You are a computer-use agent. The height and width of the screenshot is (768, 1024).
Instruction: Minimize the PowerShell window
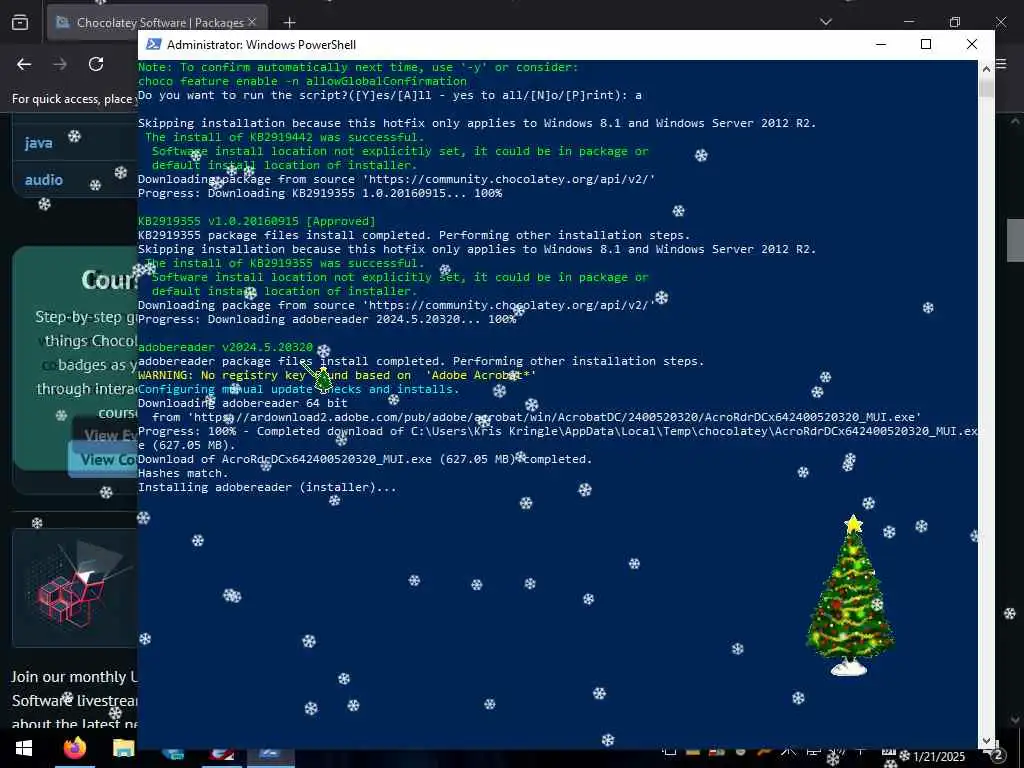[881, 44]
